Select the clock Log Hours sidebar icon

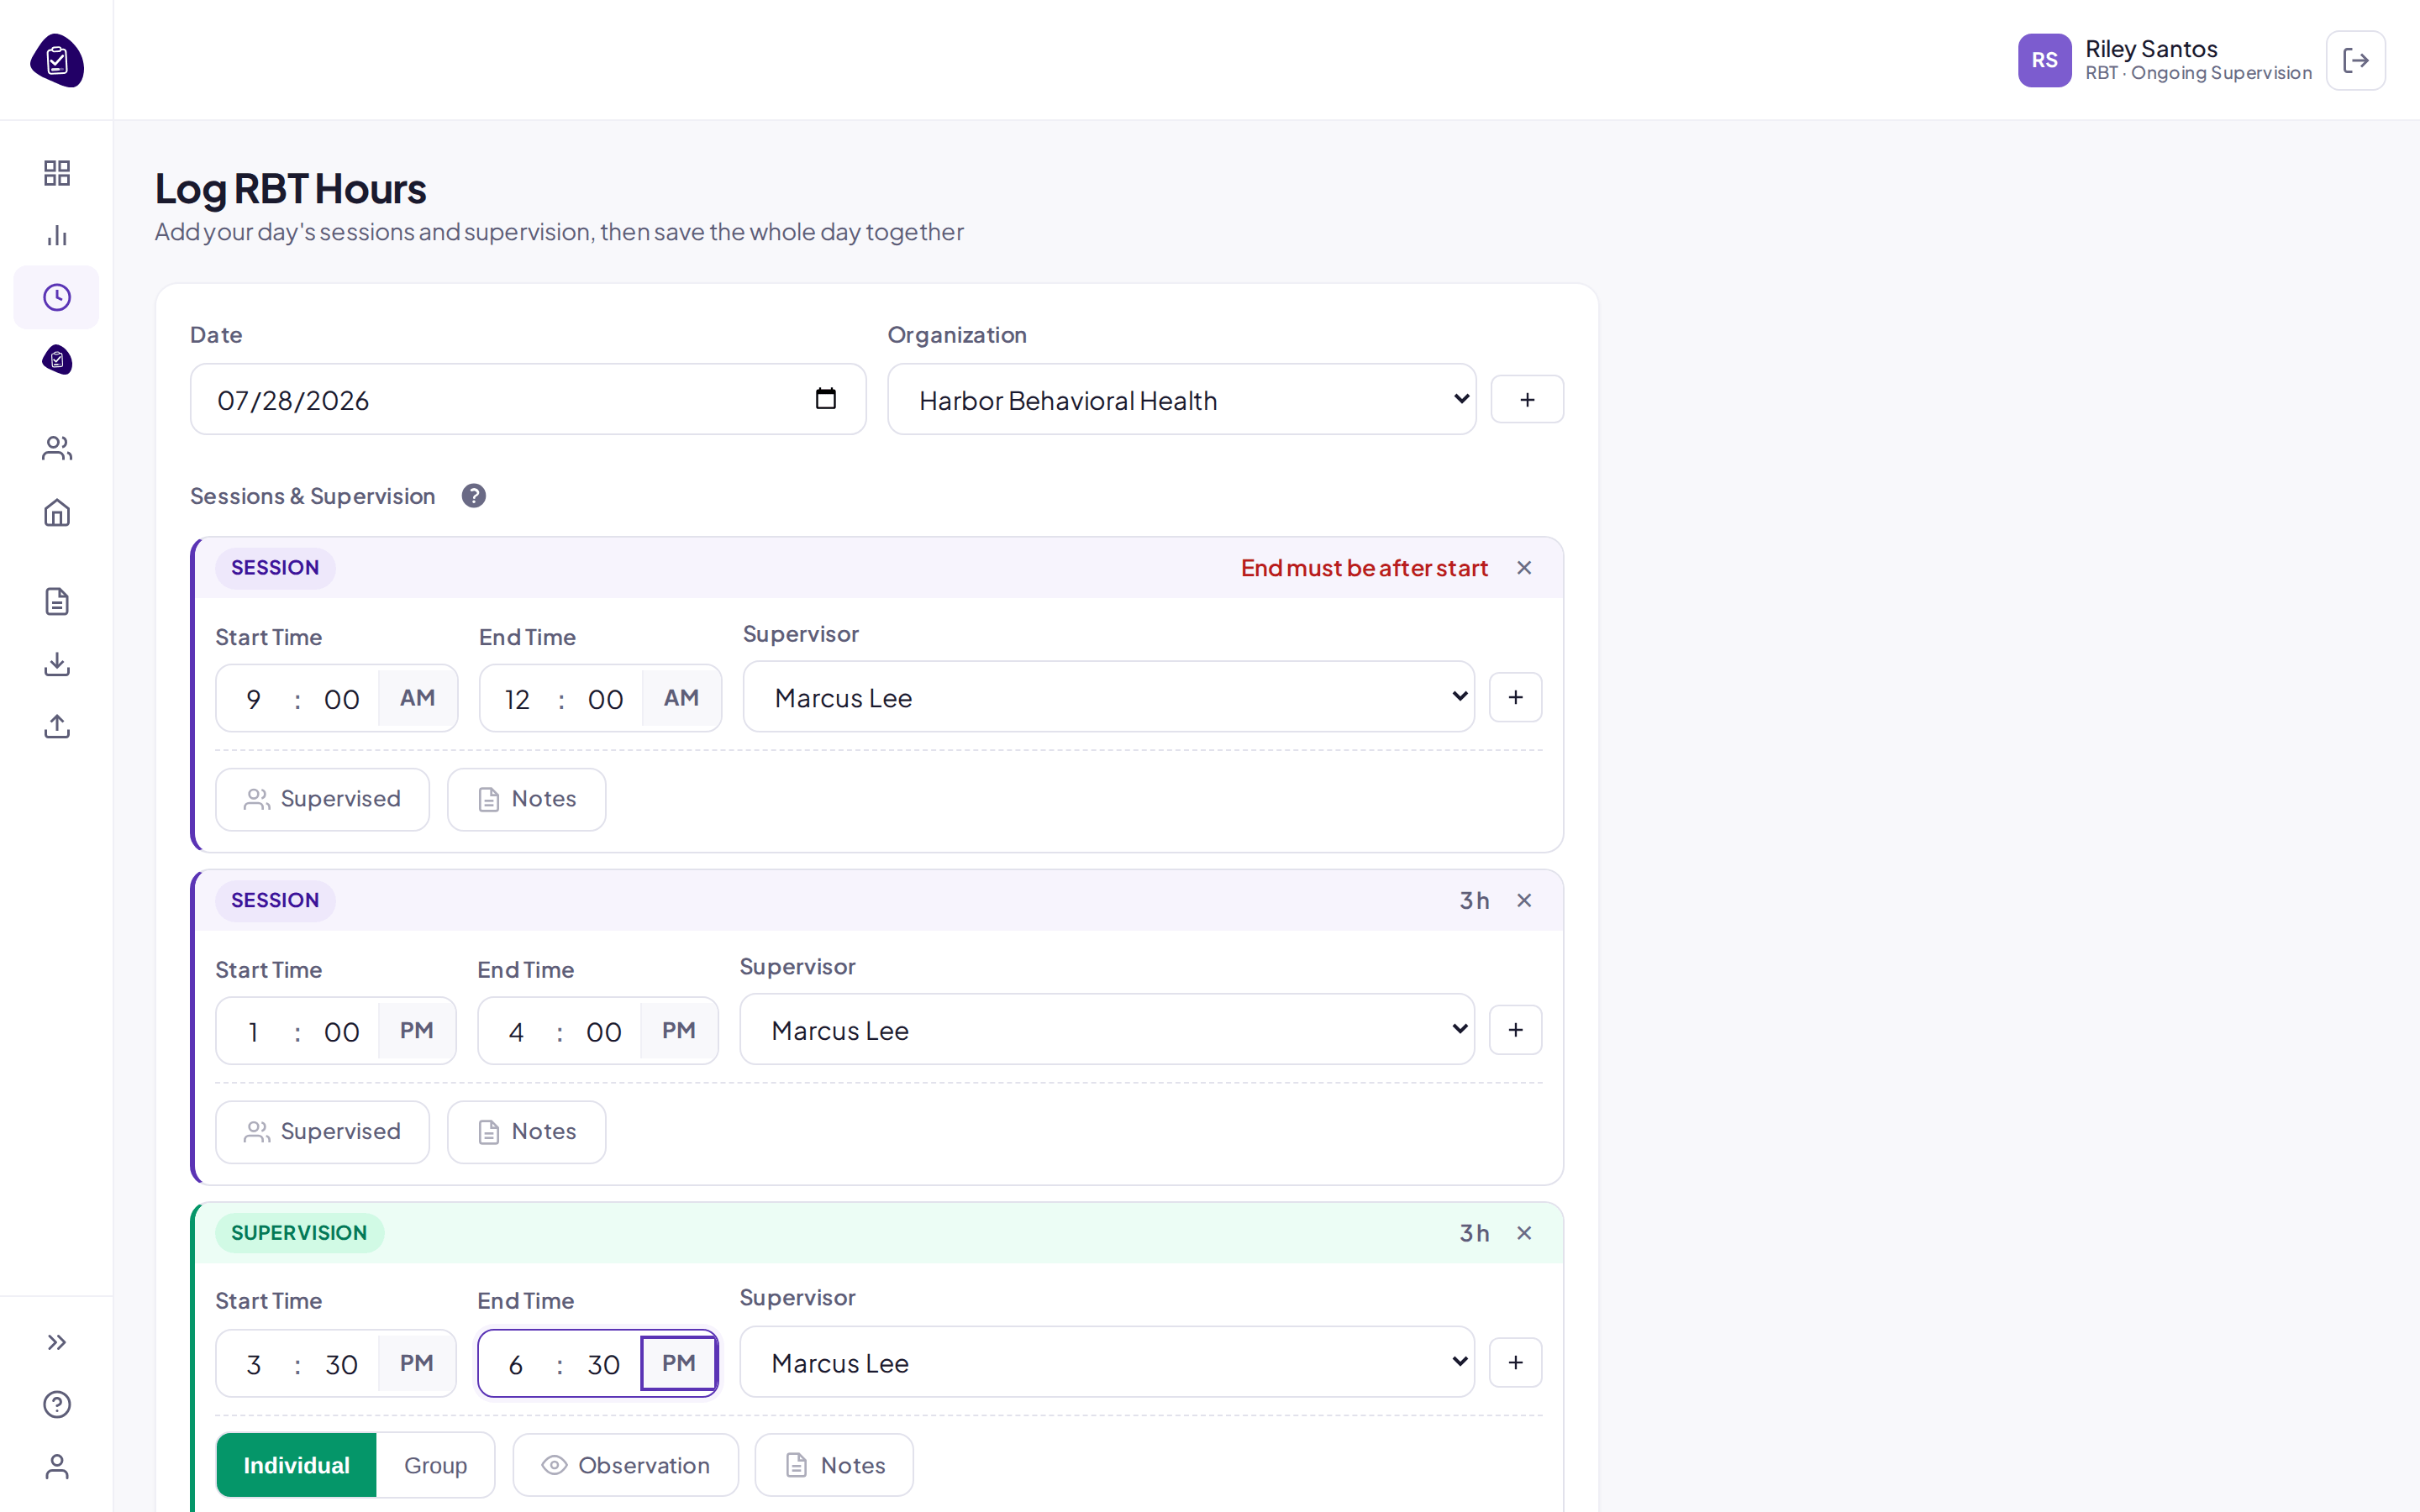tap(57, 297)
